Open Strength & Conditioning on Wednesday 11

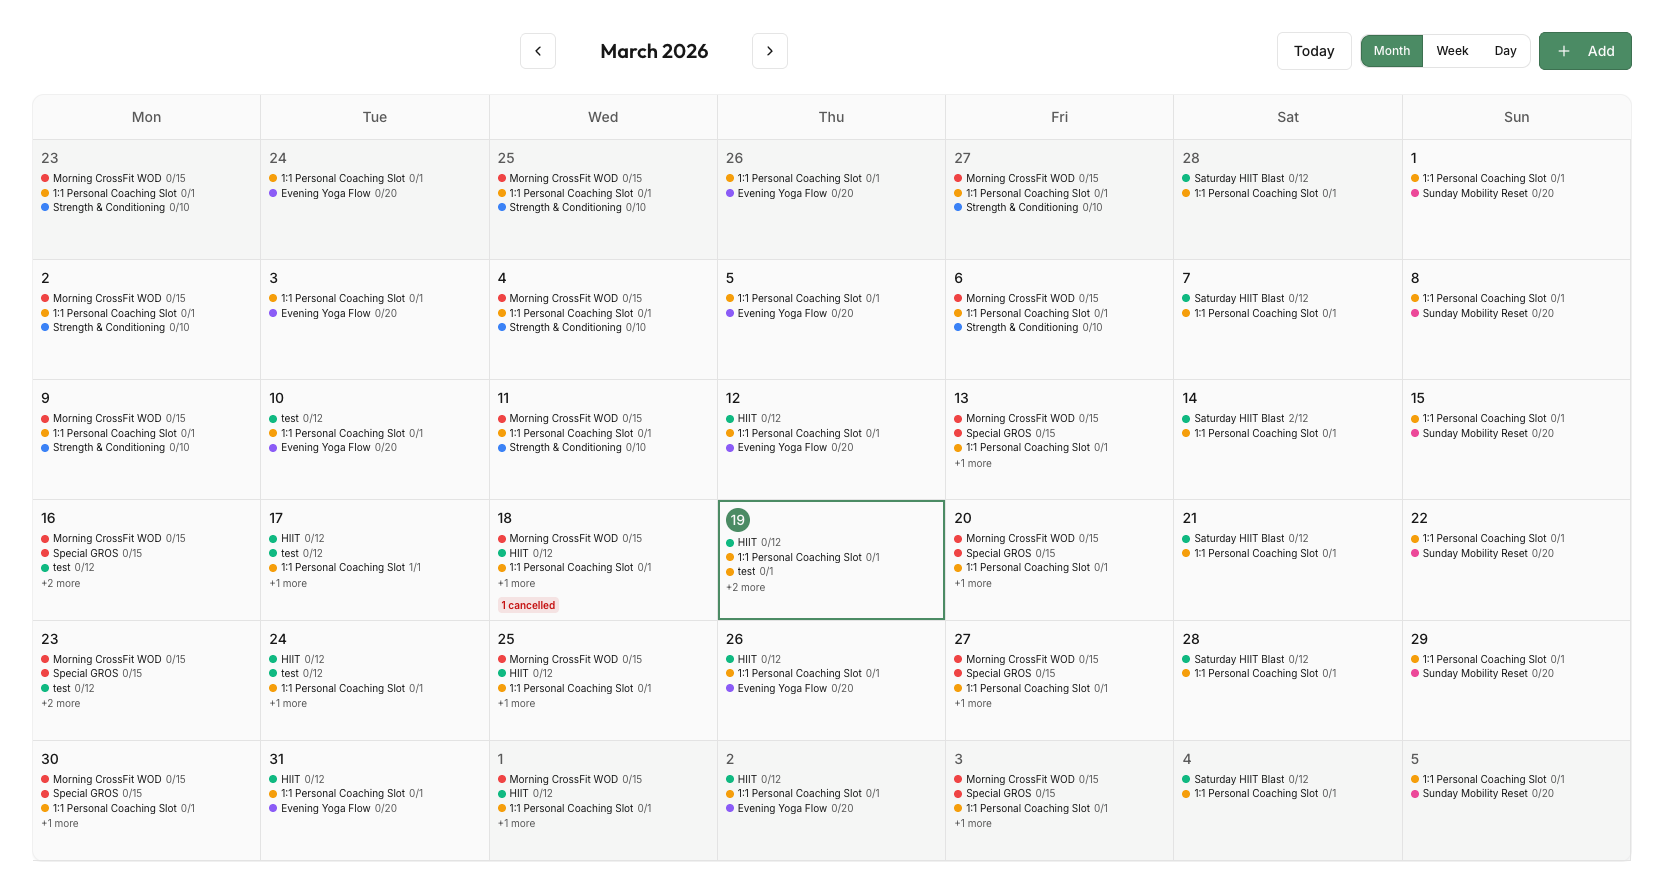coord(572,447)
